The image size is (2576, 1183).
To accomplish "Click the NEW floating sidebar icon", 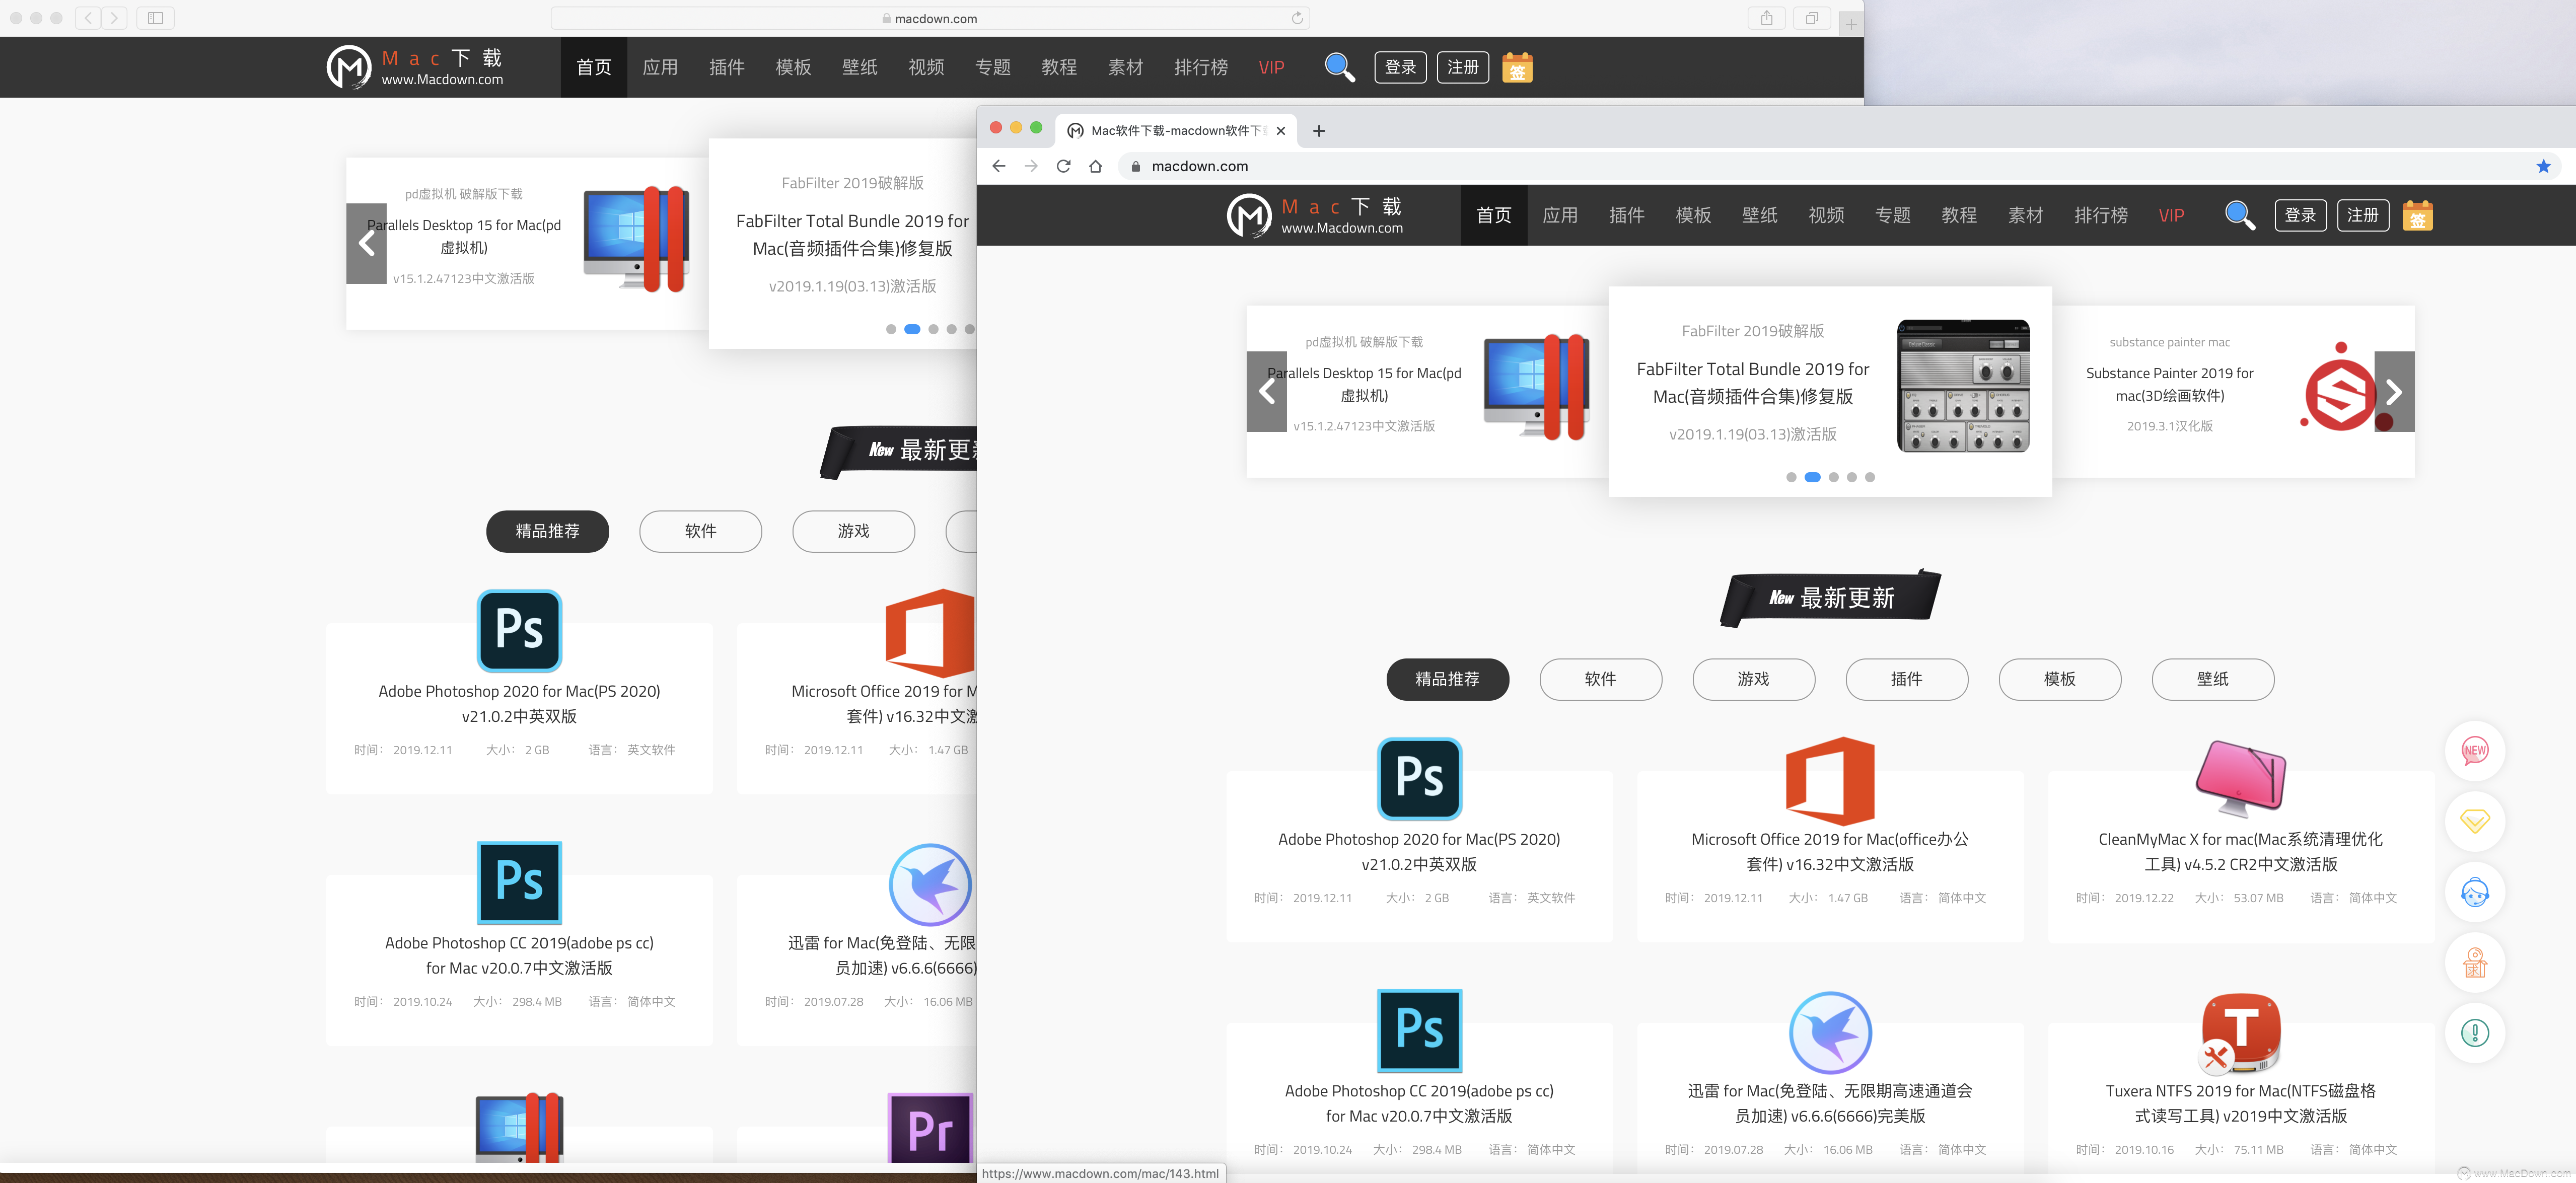I will tap(2474, 750).
